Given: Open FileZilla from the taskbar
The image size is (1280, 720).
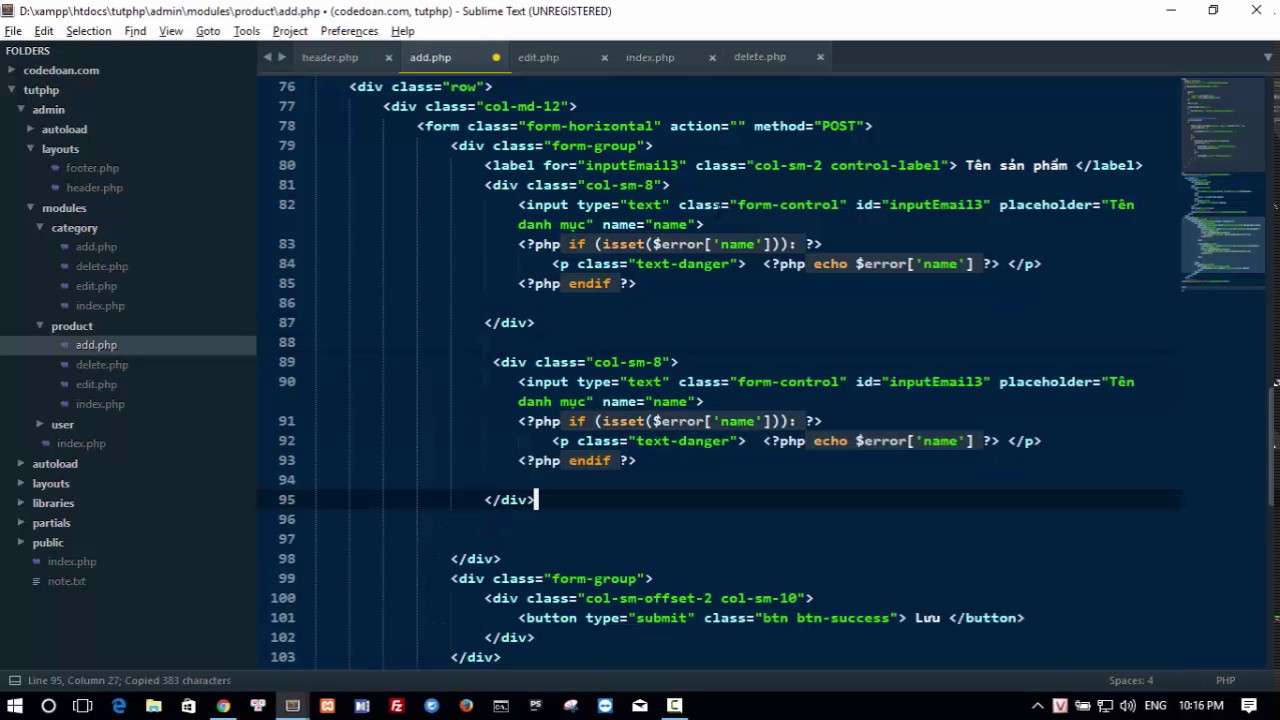Looking at the screenshot, I should pyautogui.click(x=397, y=706).
